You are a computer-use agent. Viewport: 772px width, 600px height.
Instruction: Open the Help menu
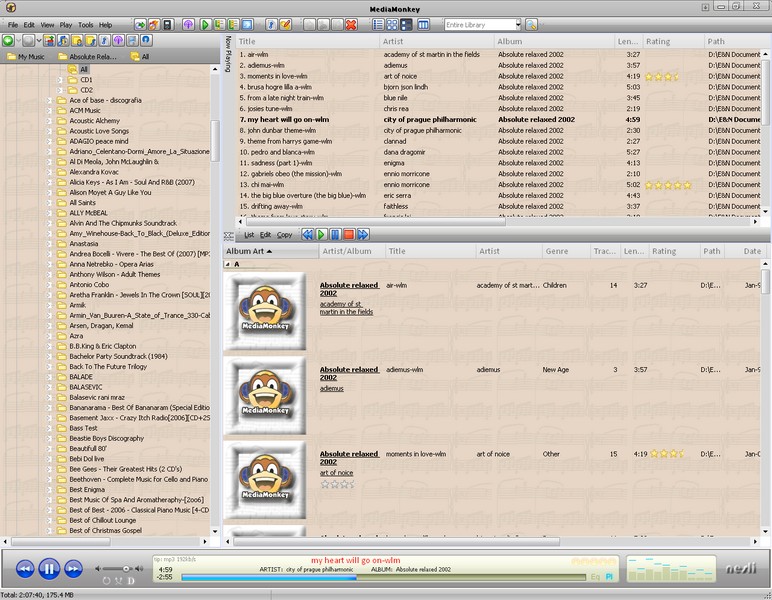(x=105, y=25)
